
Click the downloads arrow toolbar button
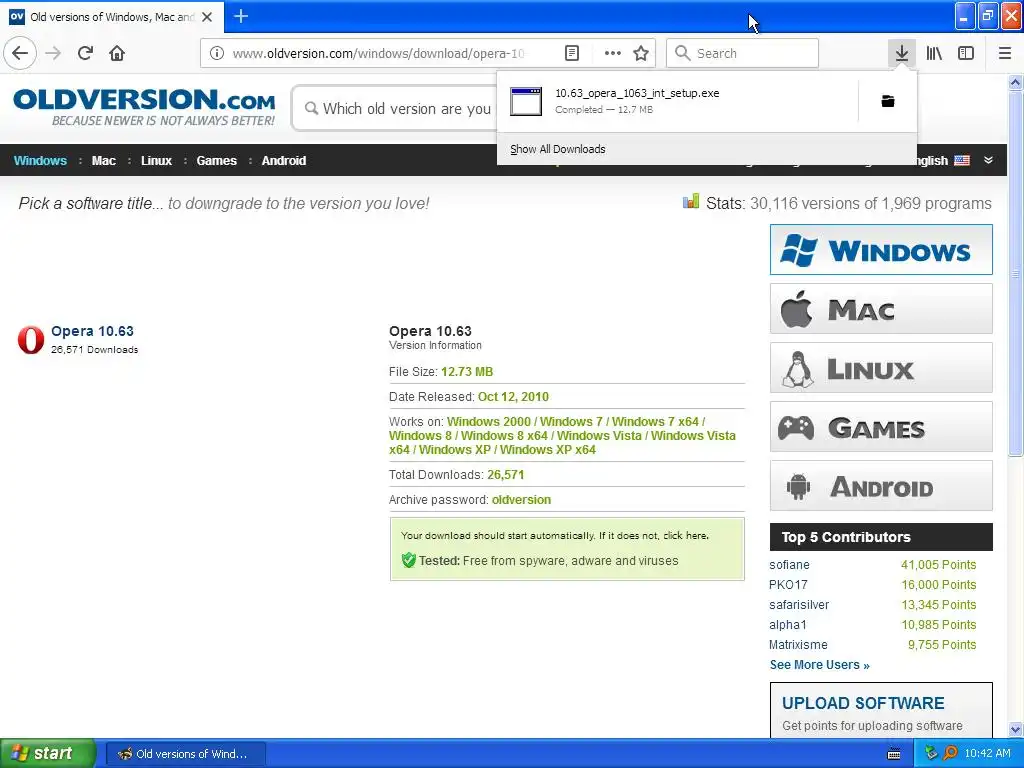pos(901,53)
